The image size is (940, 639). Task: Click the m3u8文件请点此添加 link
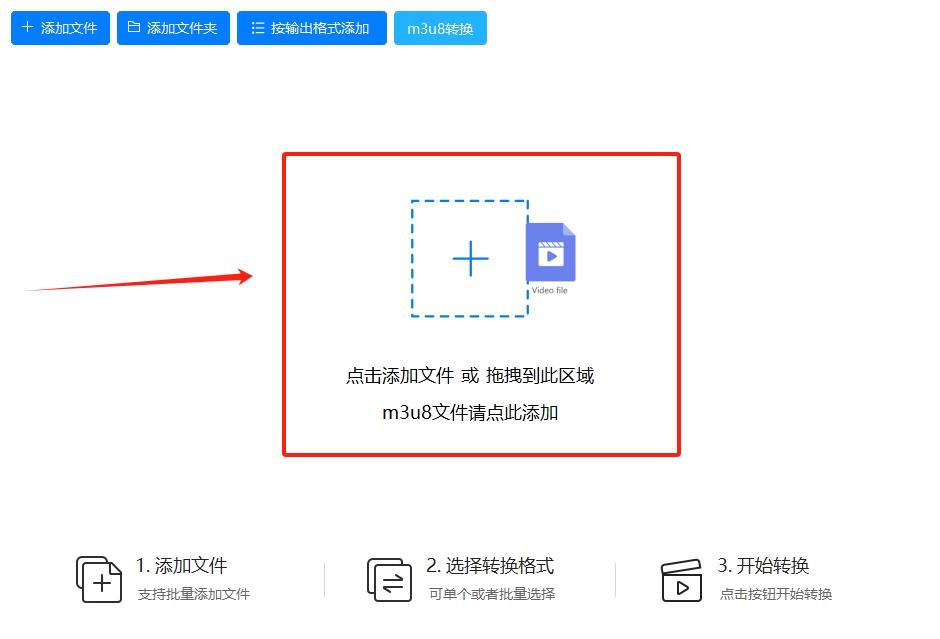click(470, 413)
